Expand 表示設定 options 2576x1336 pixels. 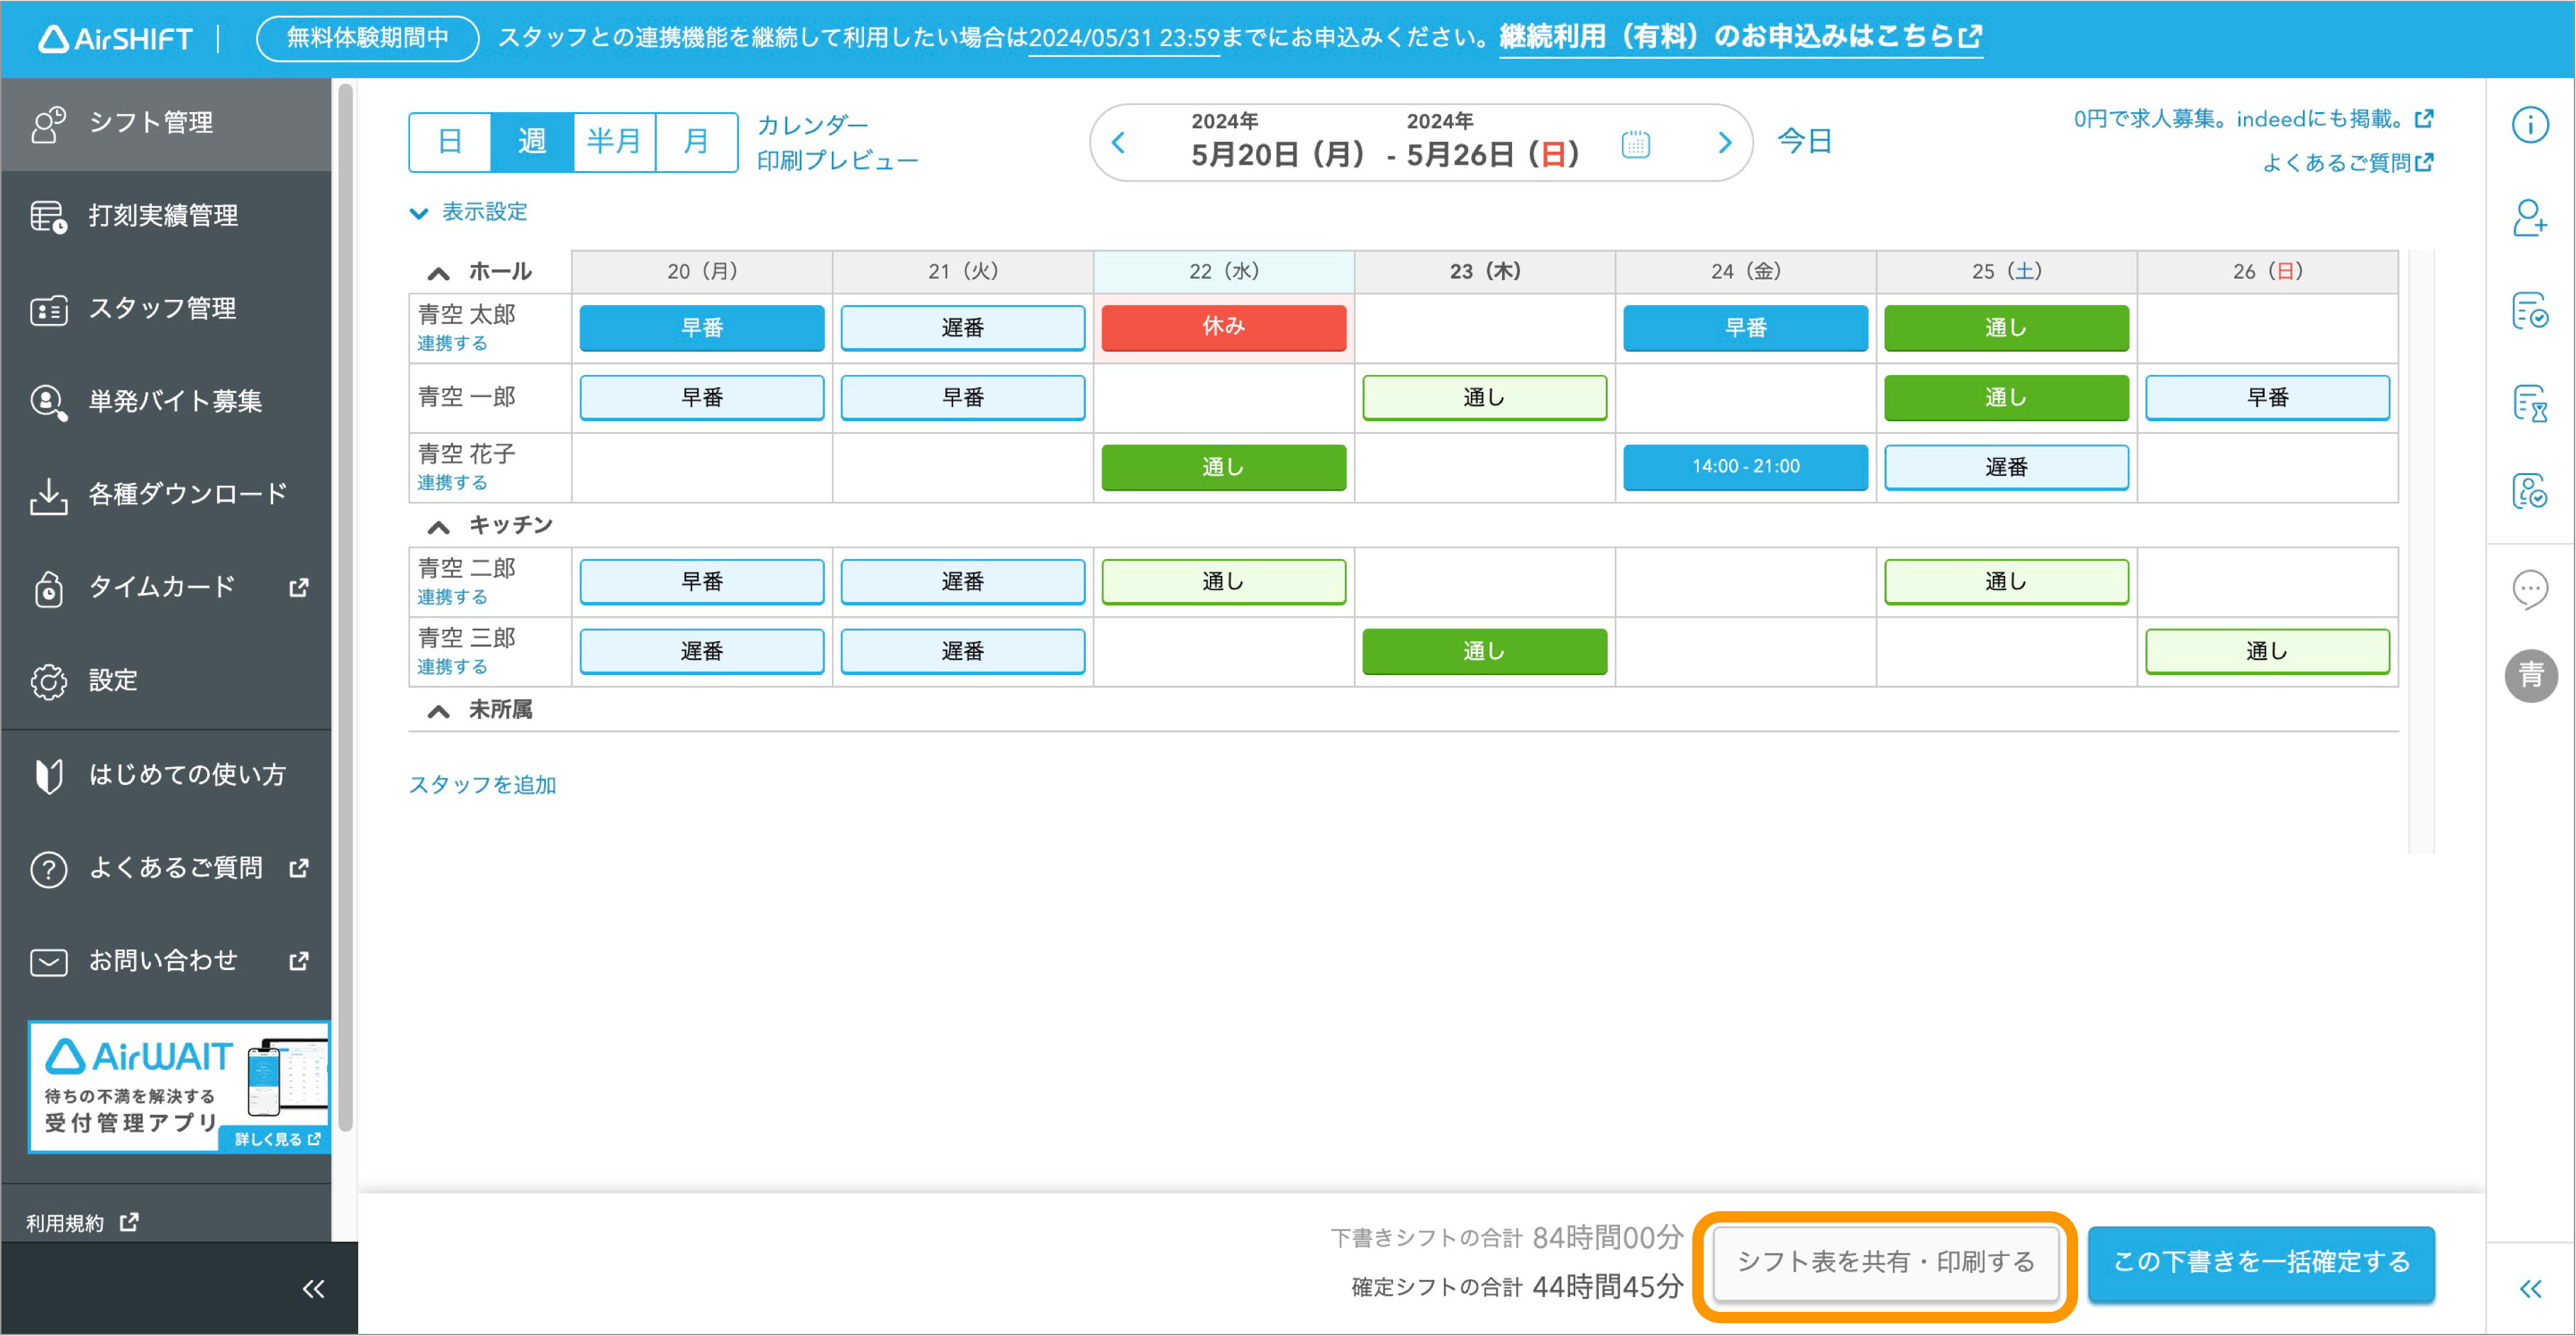(468, 212)
